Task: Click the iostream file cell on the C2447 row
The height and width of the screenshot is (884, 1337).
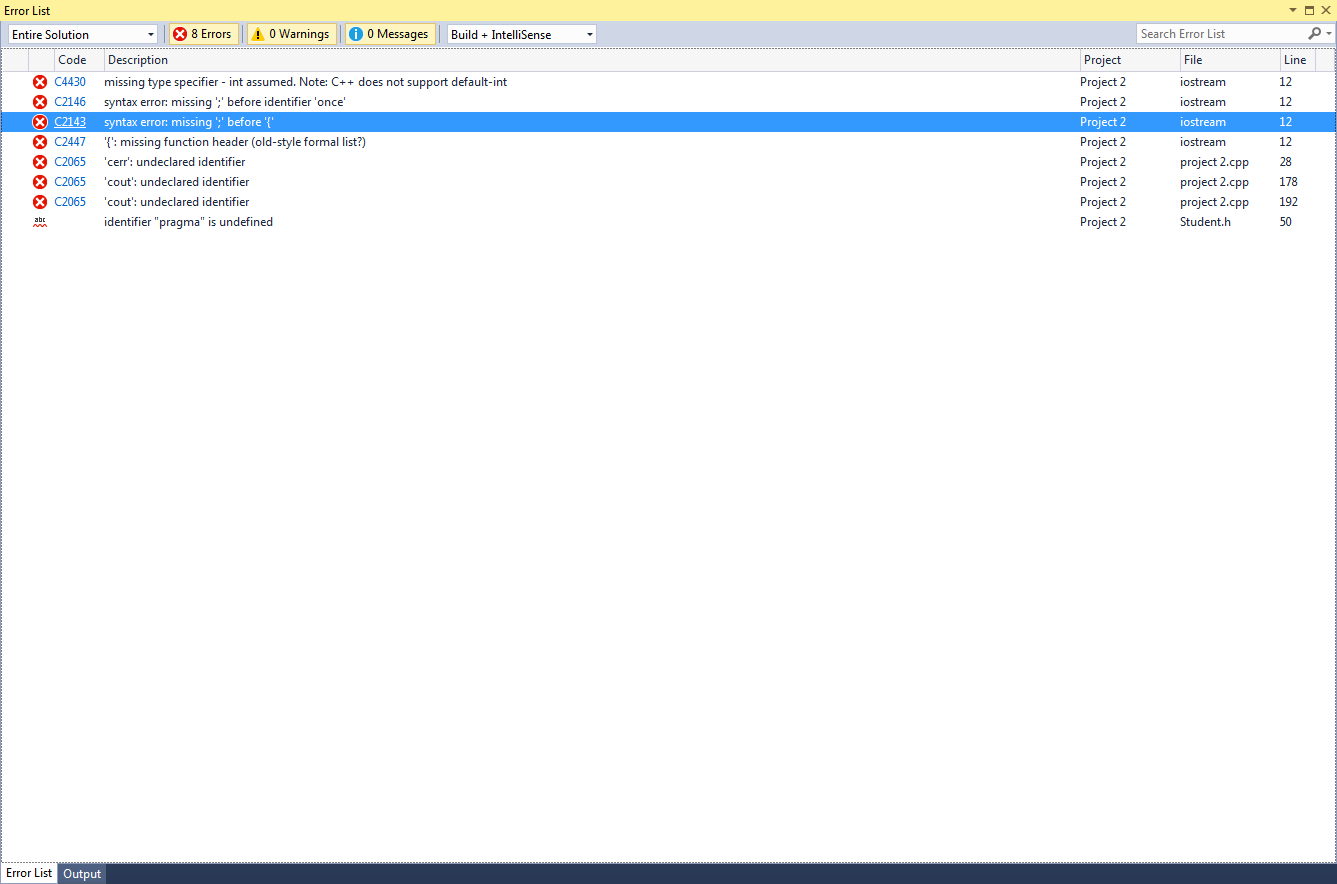Action: (x=1202, y=142)
